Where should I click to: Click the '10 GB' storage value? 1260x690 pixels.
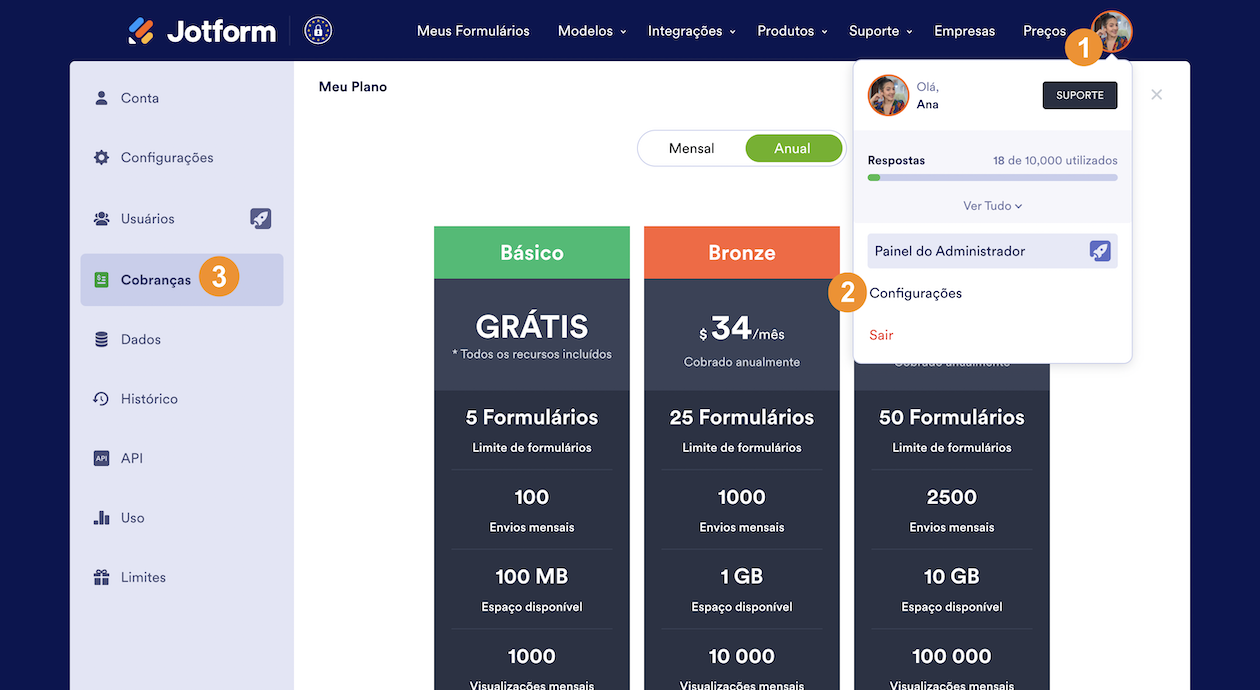pos(952,577)
